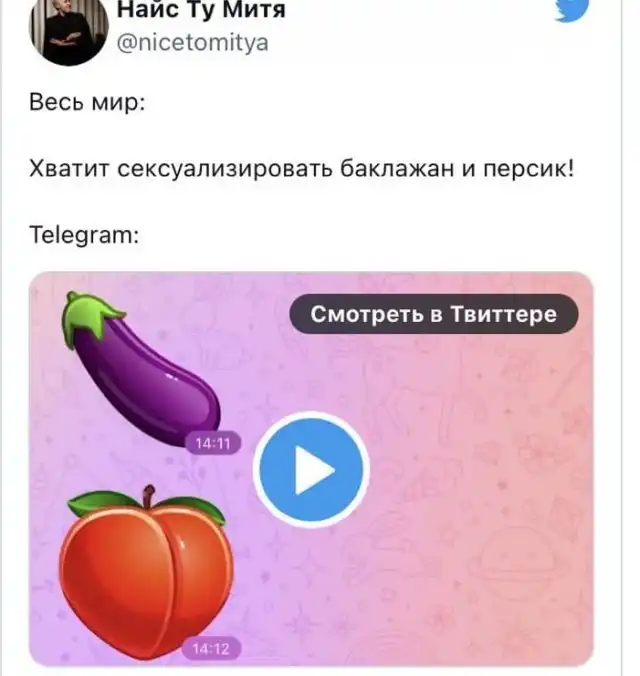Play the embedded video

[311, 470]
